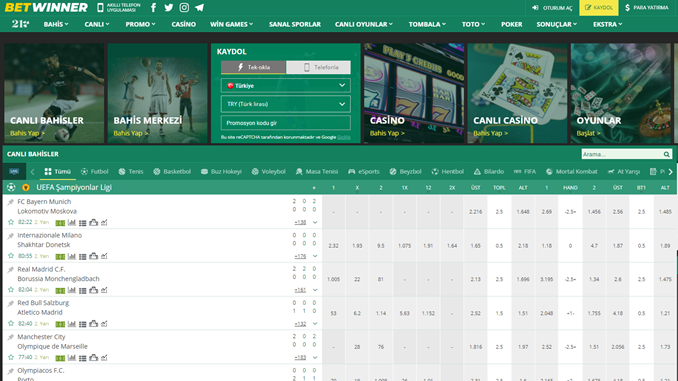Open the CANLI BAHİSLER banner
678x381 pixels.
54,93
